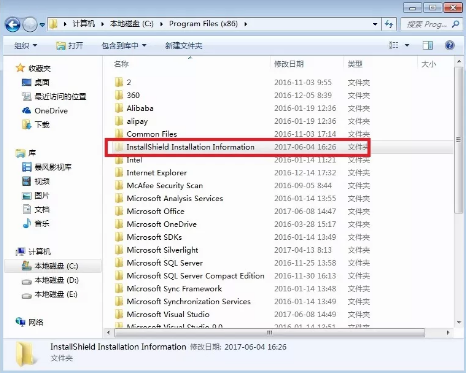Expand the 包含到库中 dropdown

(x=124, y=45)
